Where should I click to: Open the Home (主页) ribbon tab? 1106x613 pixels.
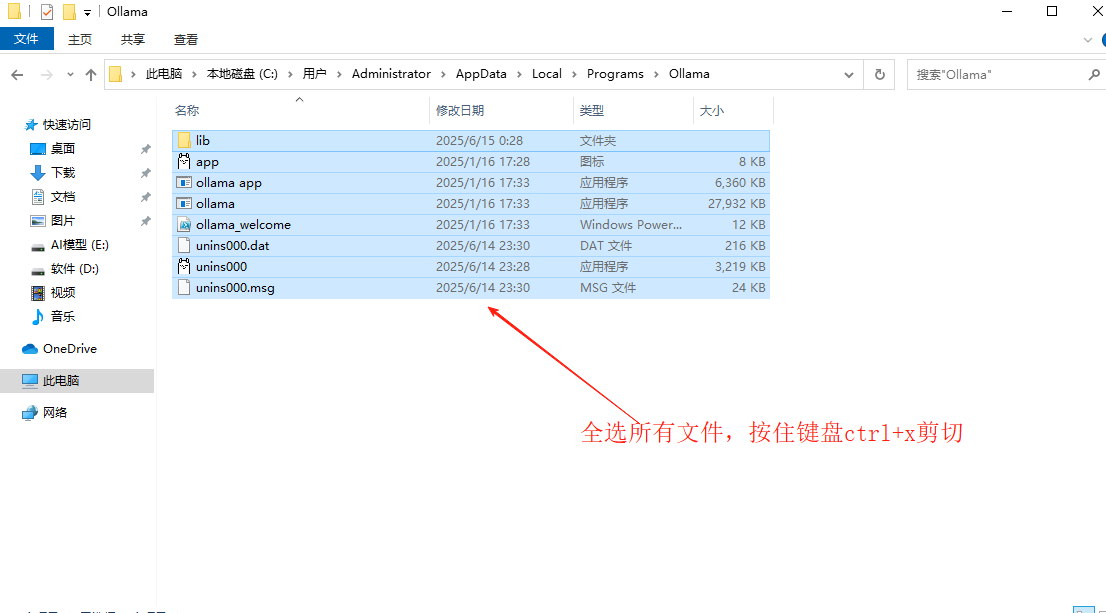[80, 40]
